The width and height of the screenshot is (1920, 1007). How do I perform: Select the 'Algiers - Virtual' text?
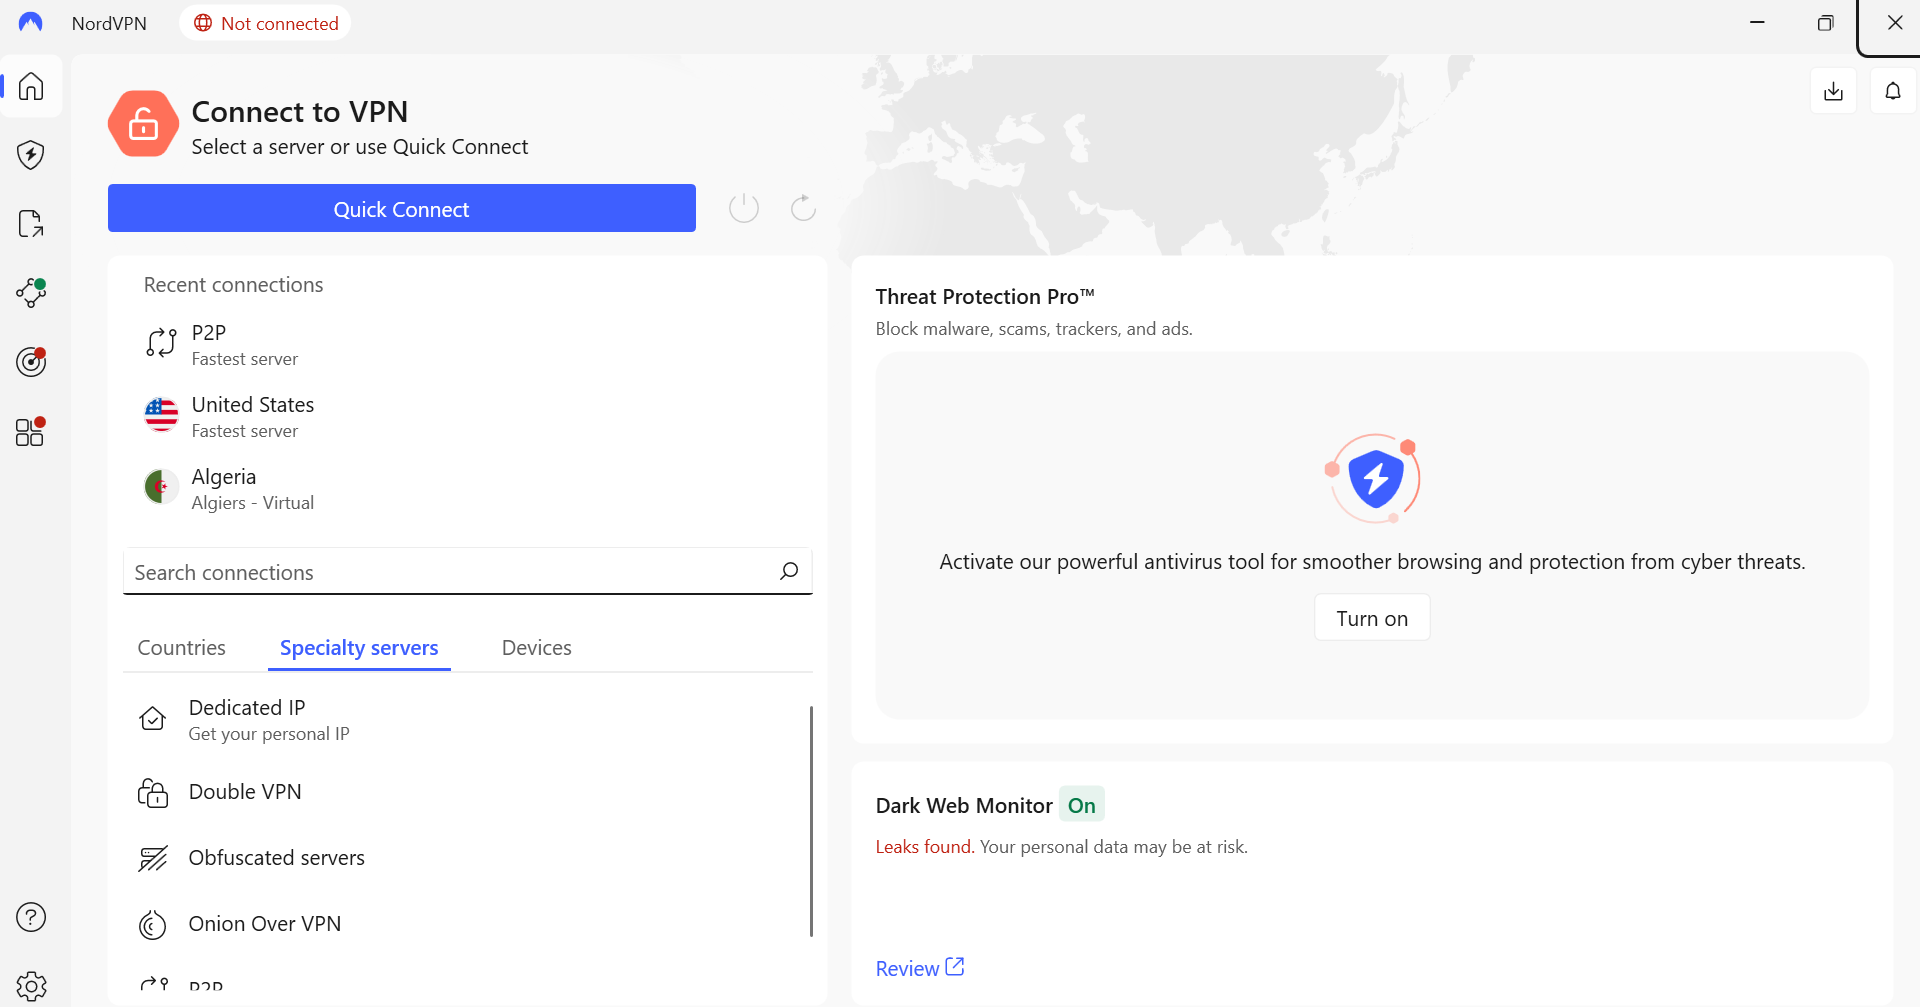(x=253, y=503)
